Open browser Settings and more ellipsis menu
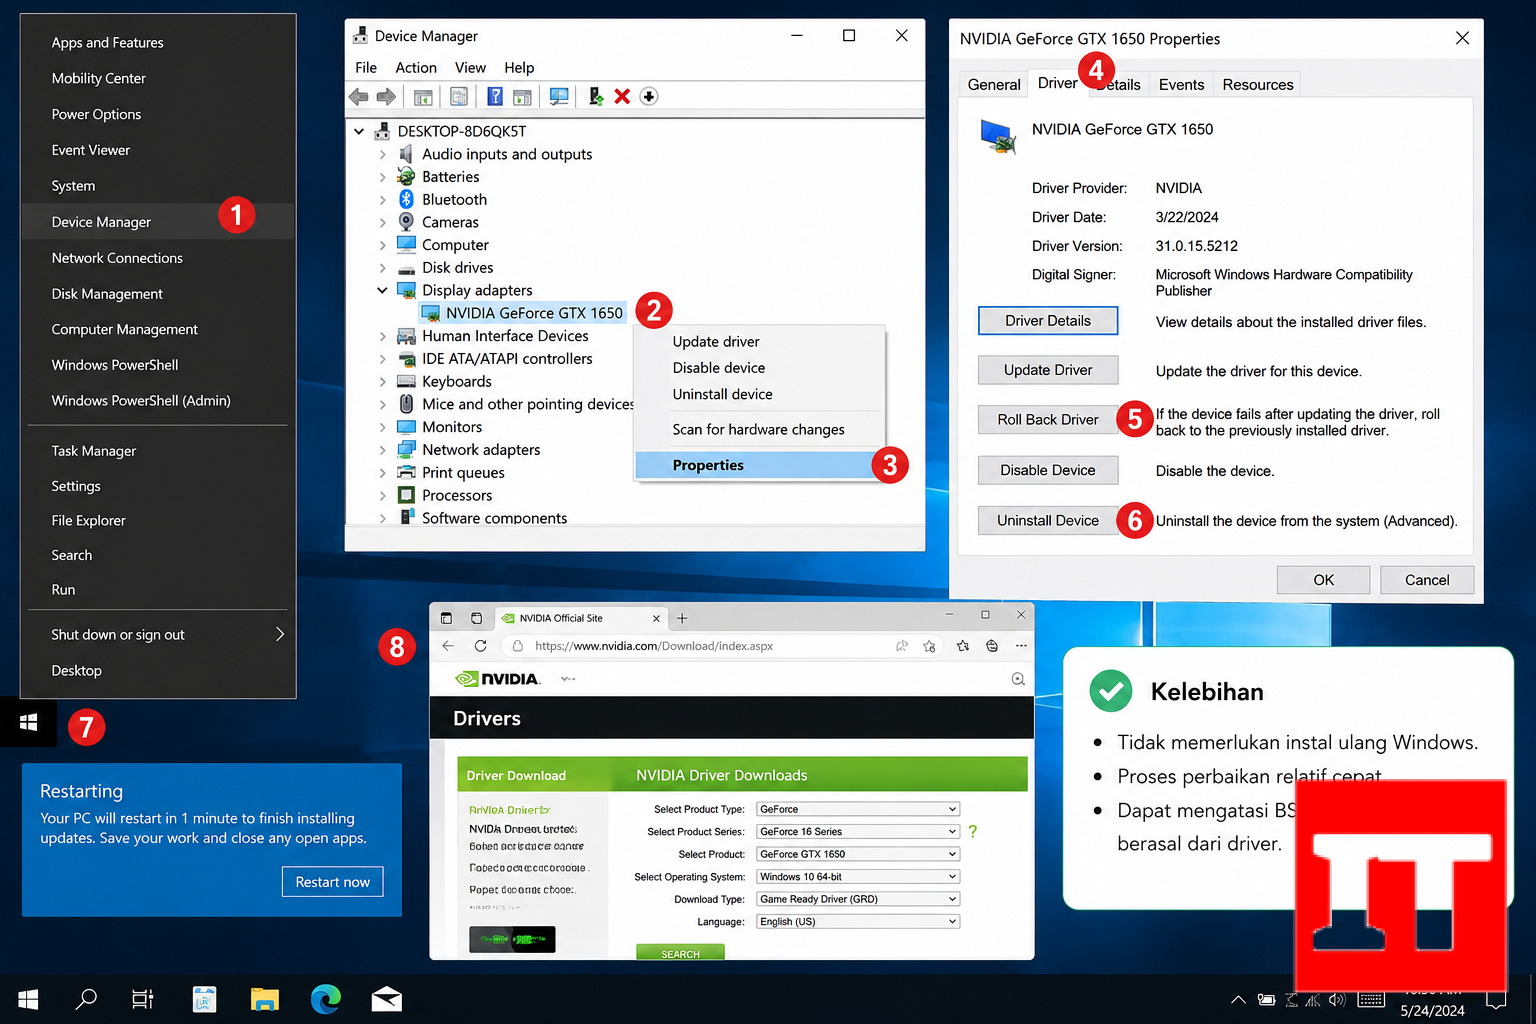This screenshot has height=1024, width=1536. 1021,646
